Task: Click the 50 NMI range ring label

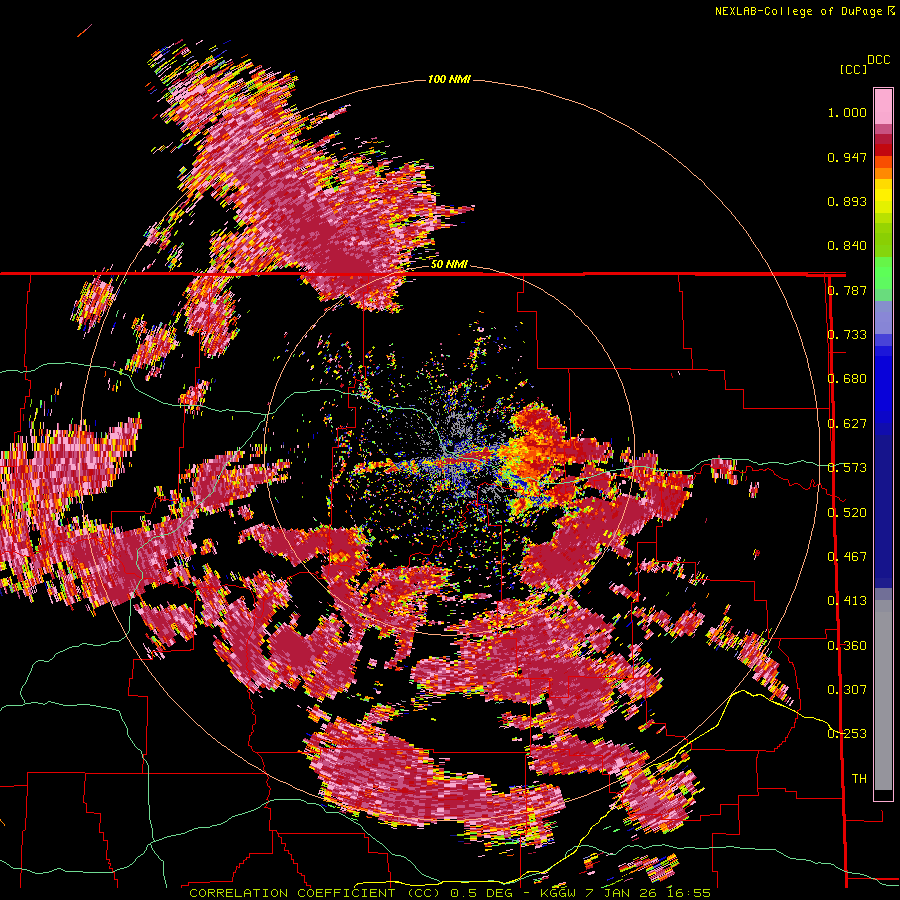Action: click(449, 264)
